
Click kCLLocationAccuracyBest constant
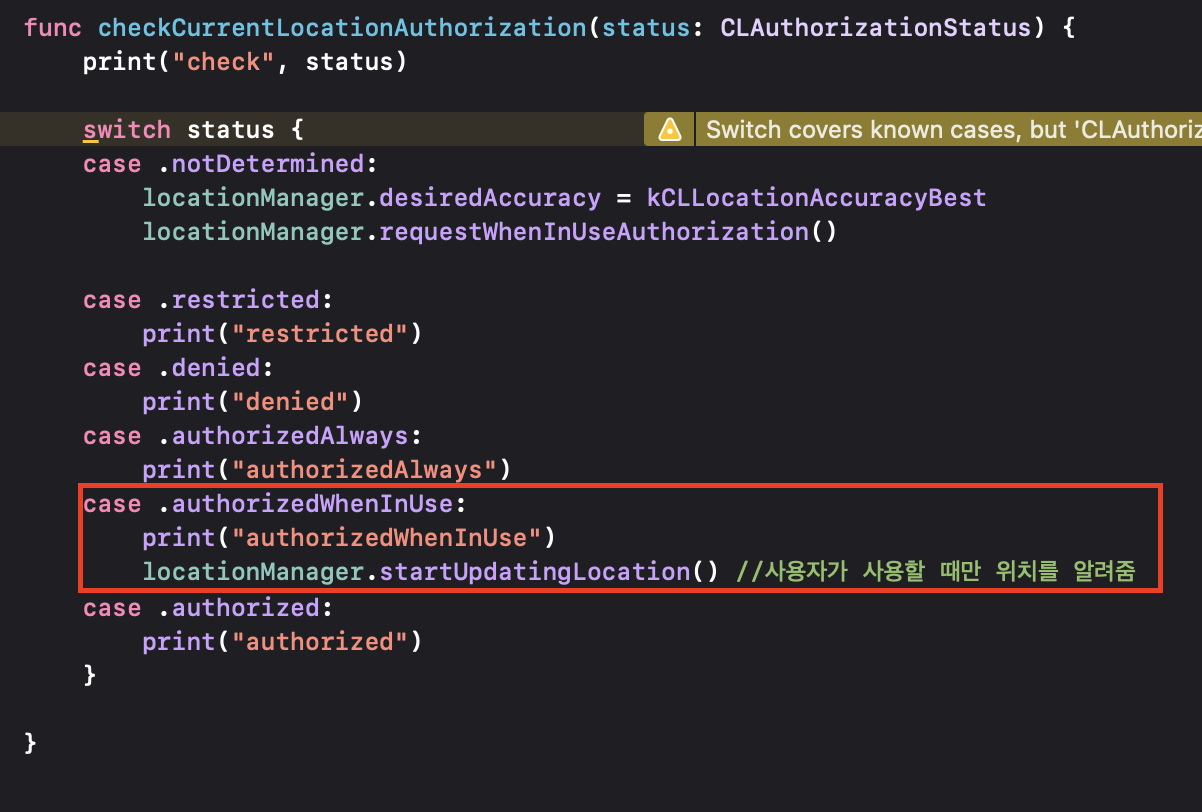point(816,198)
